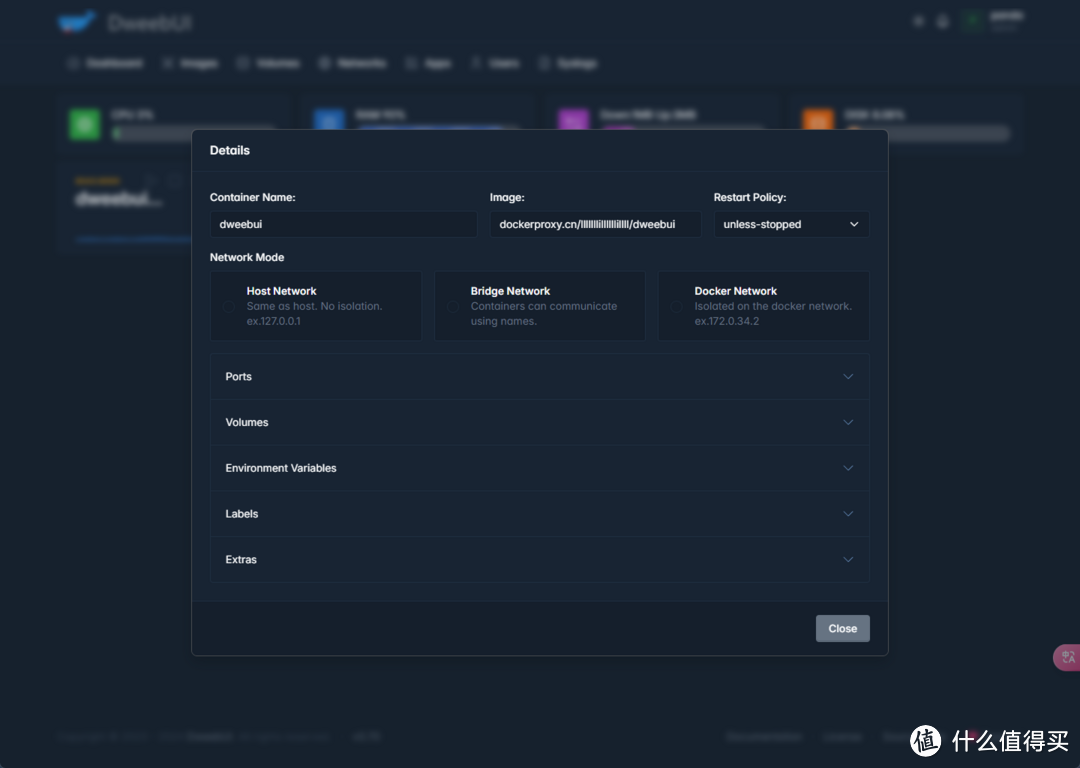Expand the Environment Variables section
1080x768 pixels.
point(539,468)
